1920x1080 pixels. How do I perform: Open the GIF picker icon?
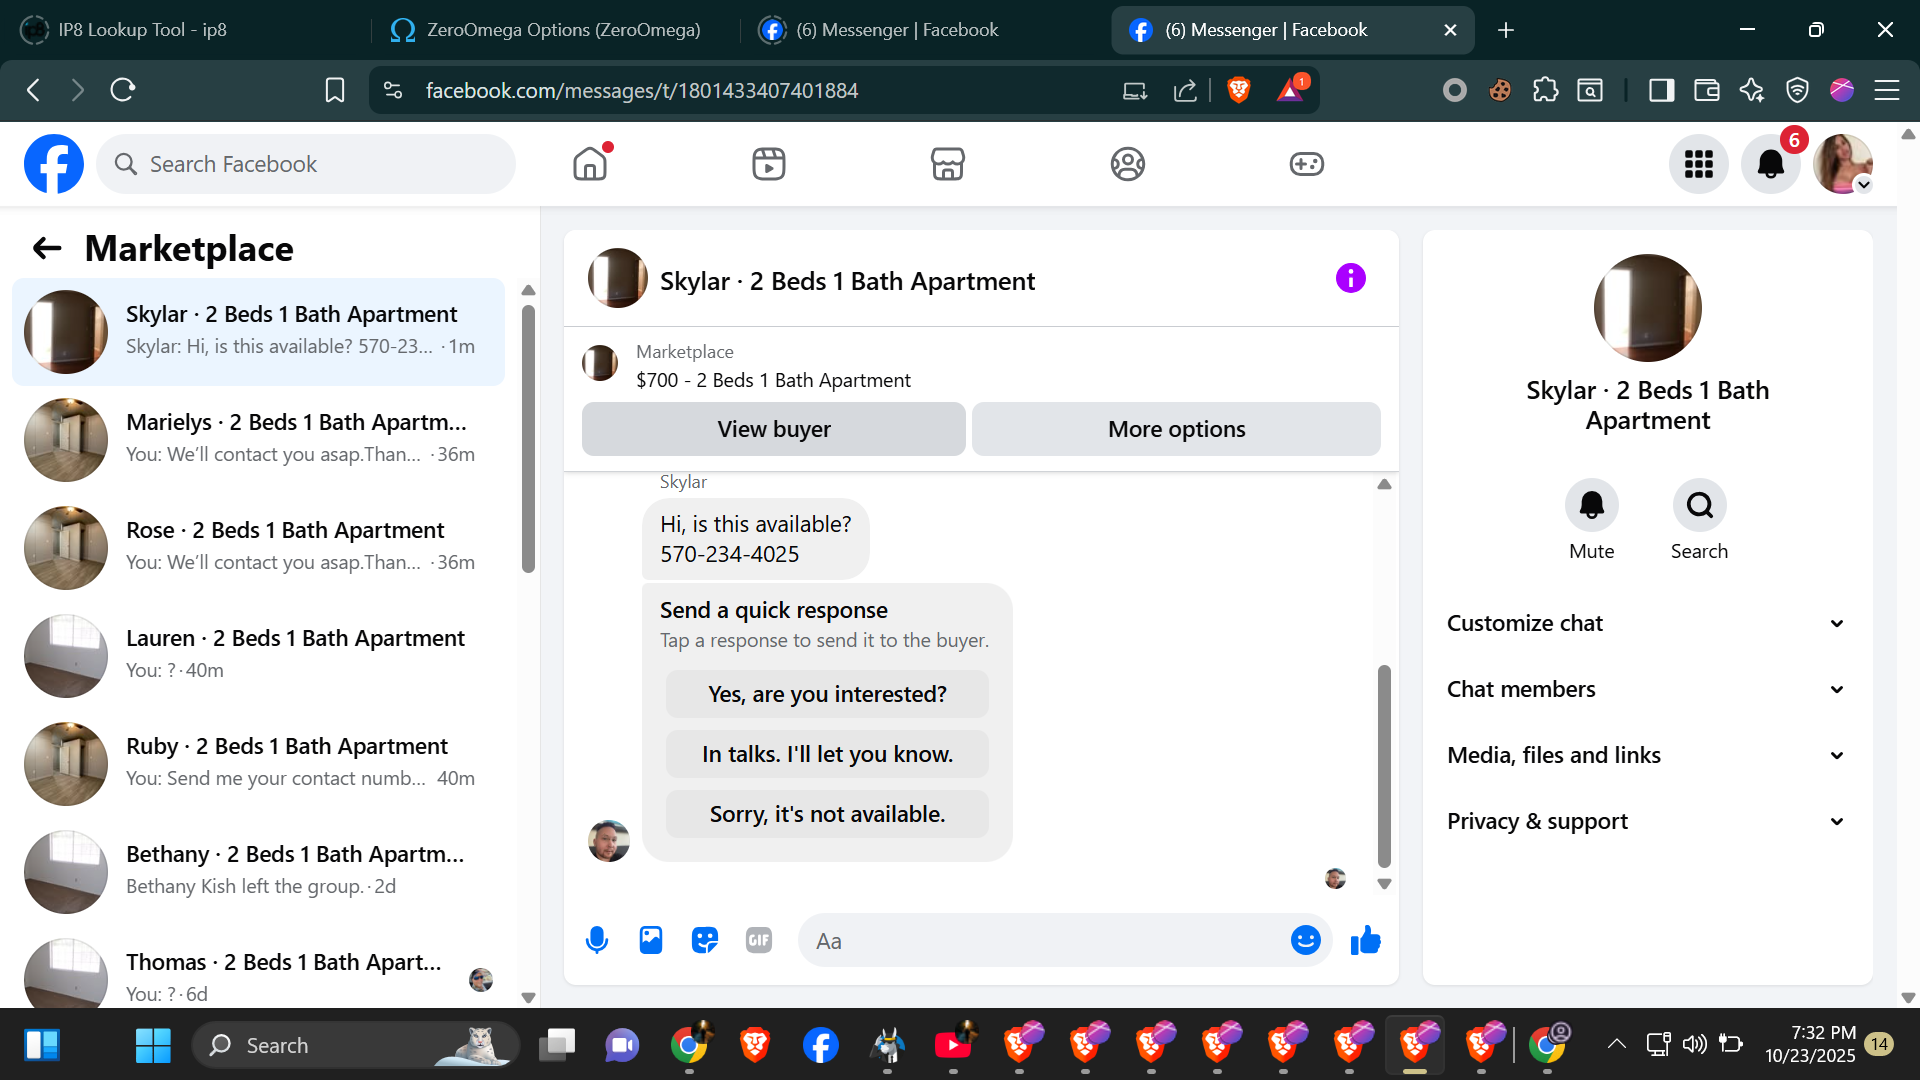(x=759, y=940)
